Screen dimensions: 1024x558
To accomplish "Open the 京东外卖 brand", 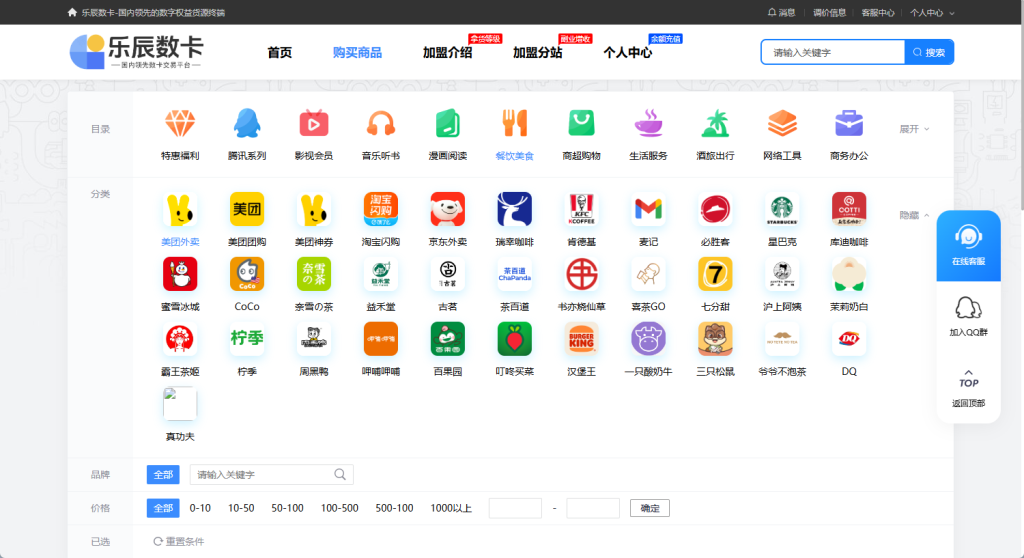I will tap(447, 209).
